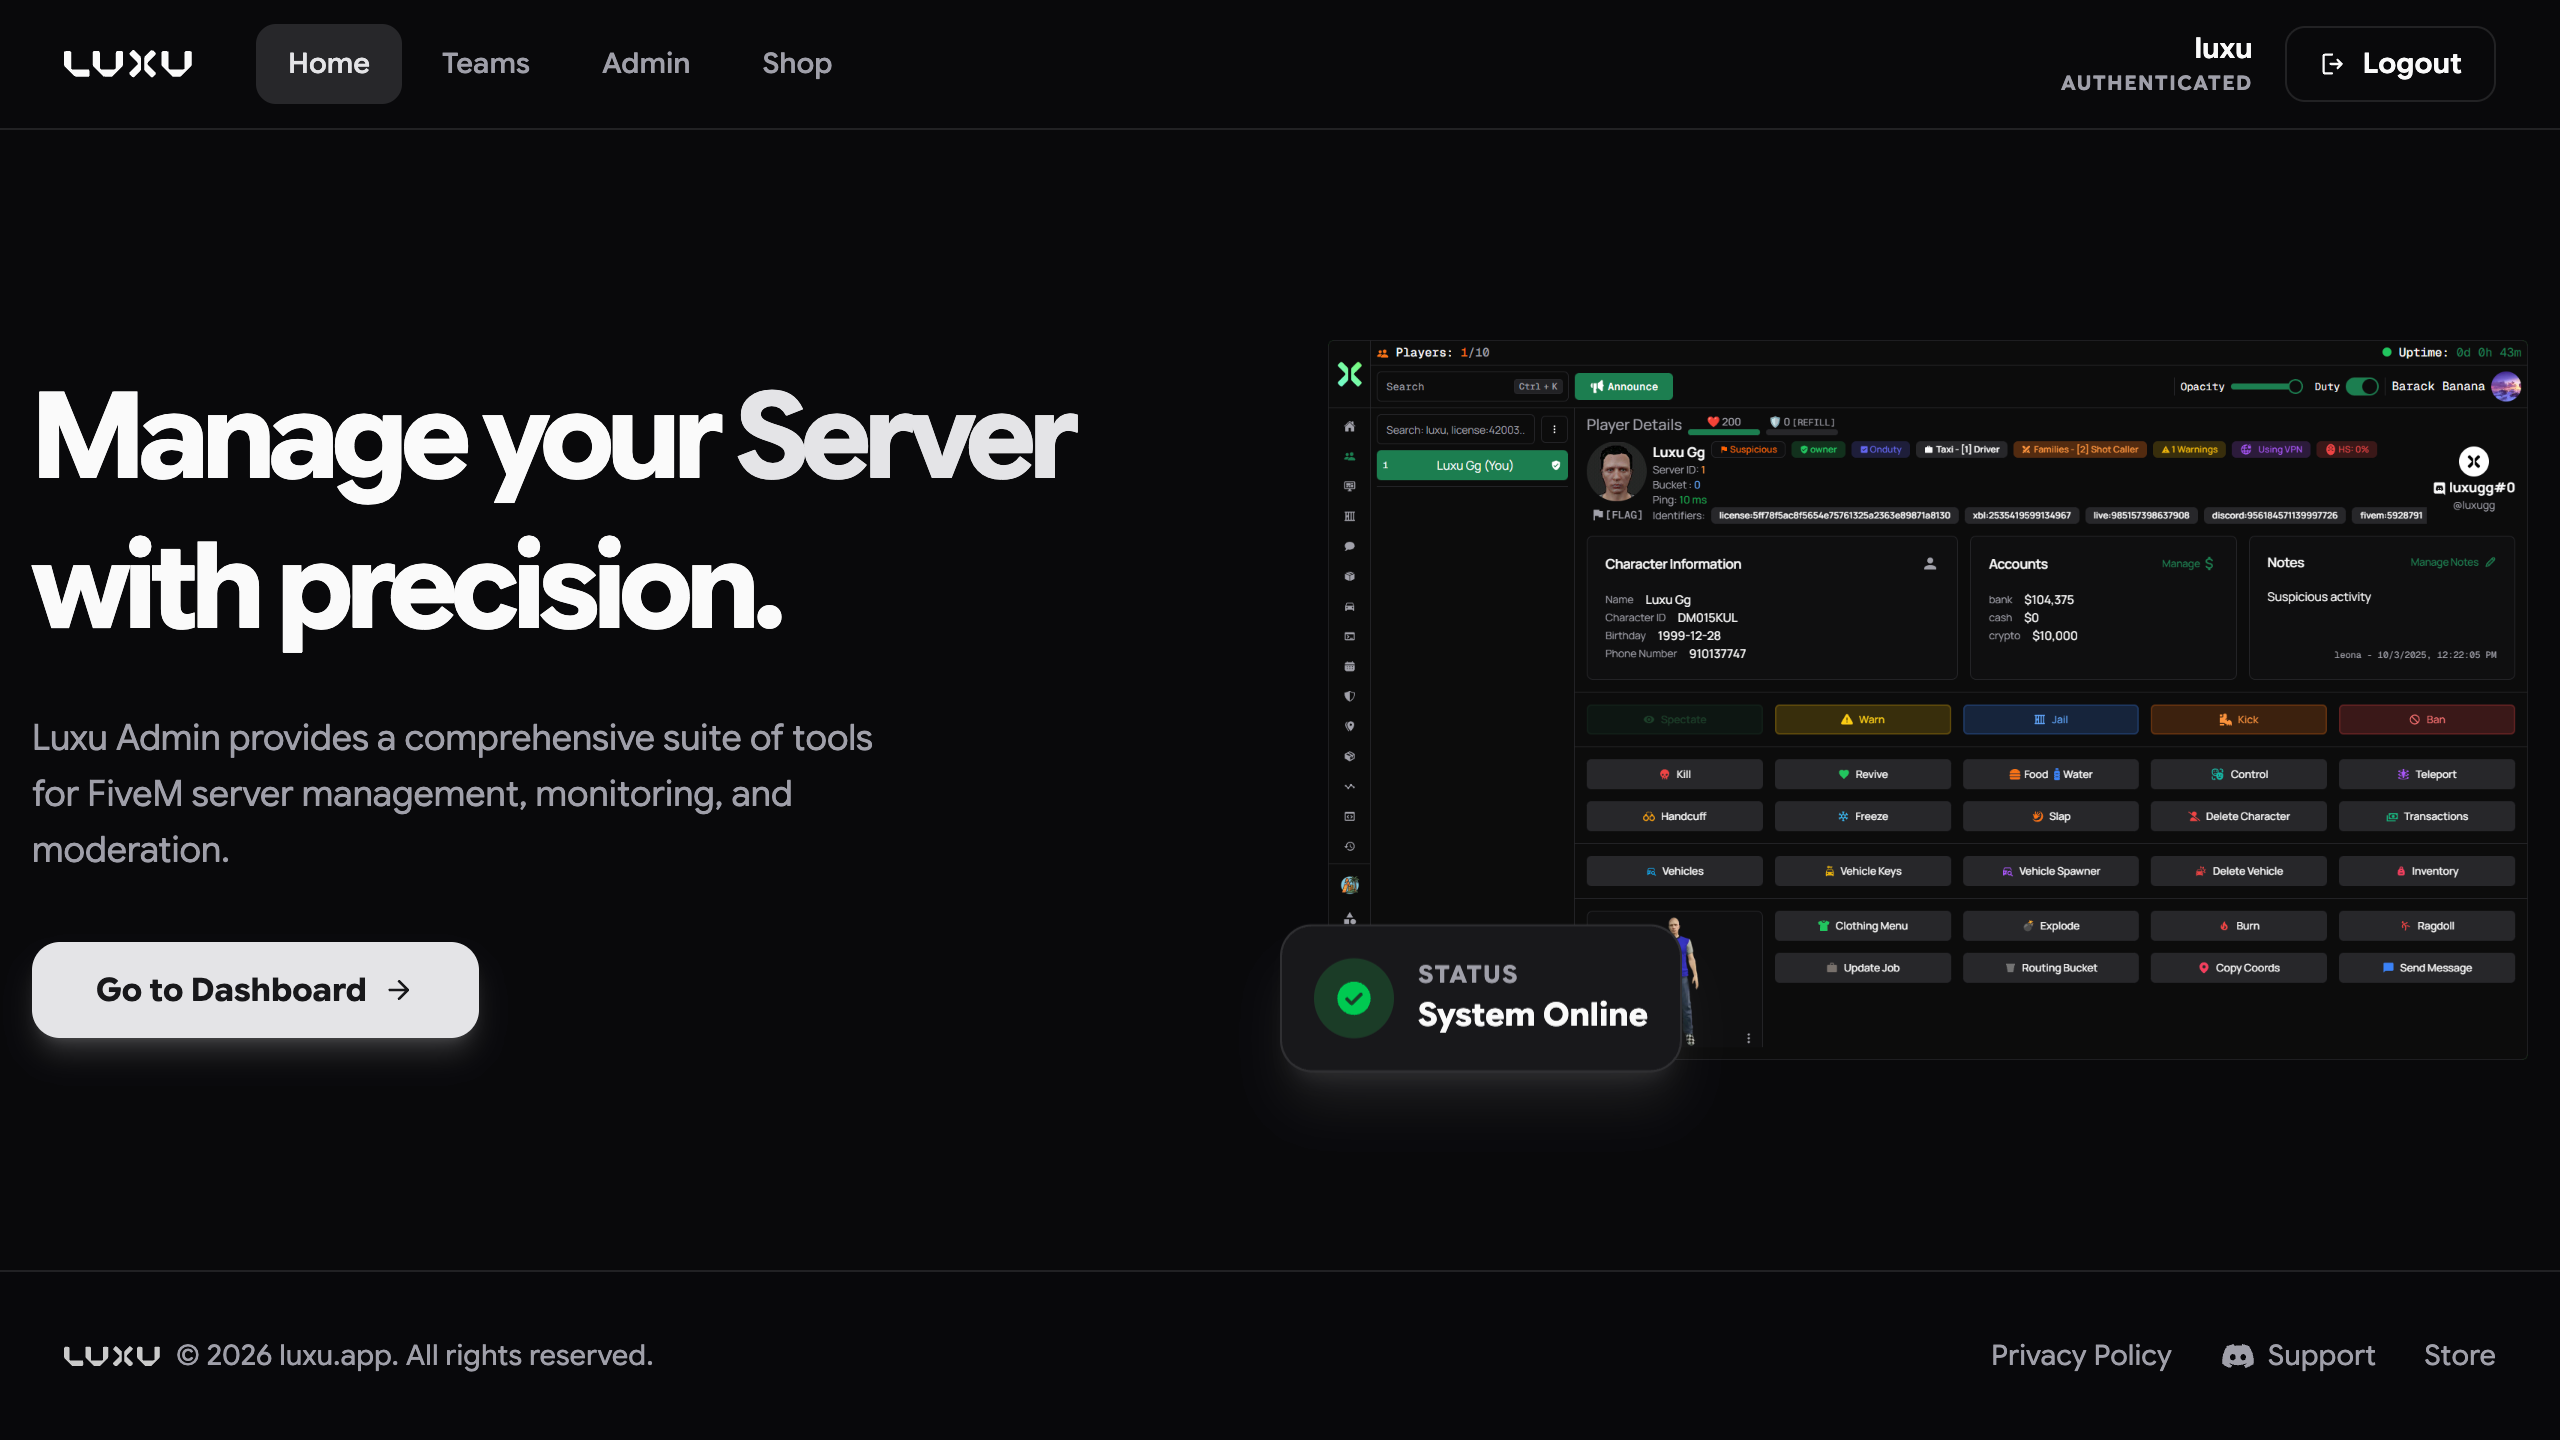Click the LUXU logo in the header
The height and width of the screenshot is (1440, 2560).
pos(128,63)
